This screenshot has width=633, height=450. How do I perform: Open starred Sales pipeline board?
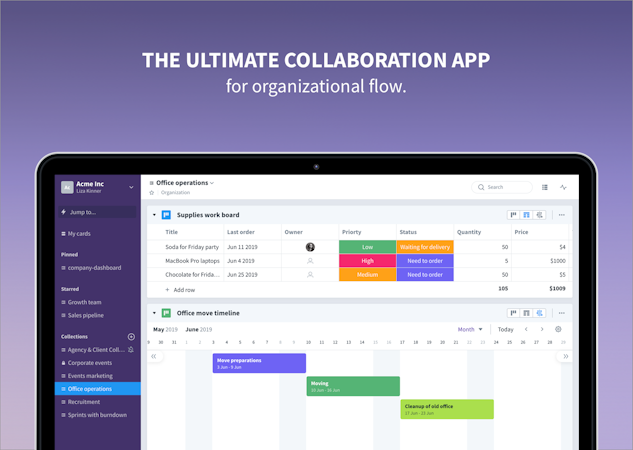[x=82, y=315]
